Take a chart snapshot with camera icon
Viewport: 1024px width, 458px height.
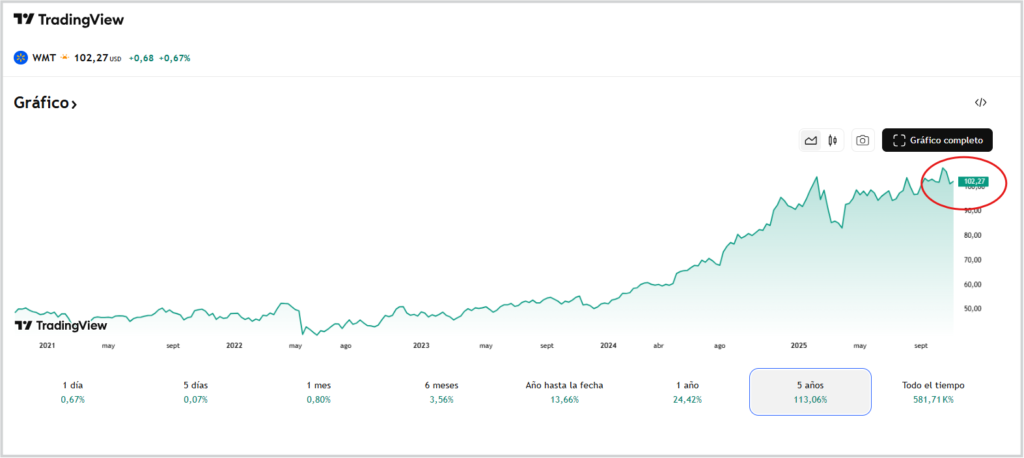pyautogui.click(x=862, y=141)
